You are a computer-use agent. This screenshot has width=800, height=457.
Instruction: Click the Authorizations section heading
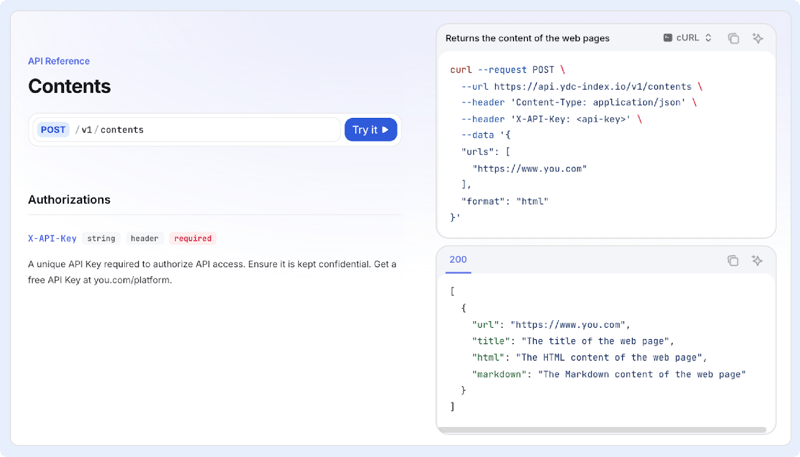tap(69, 199)
